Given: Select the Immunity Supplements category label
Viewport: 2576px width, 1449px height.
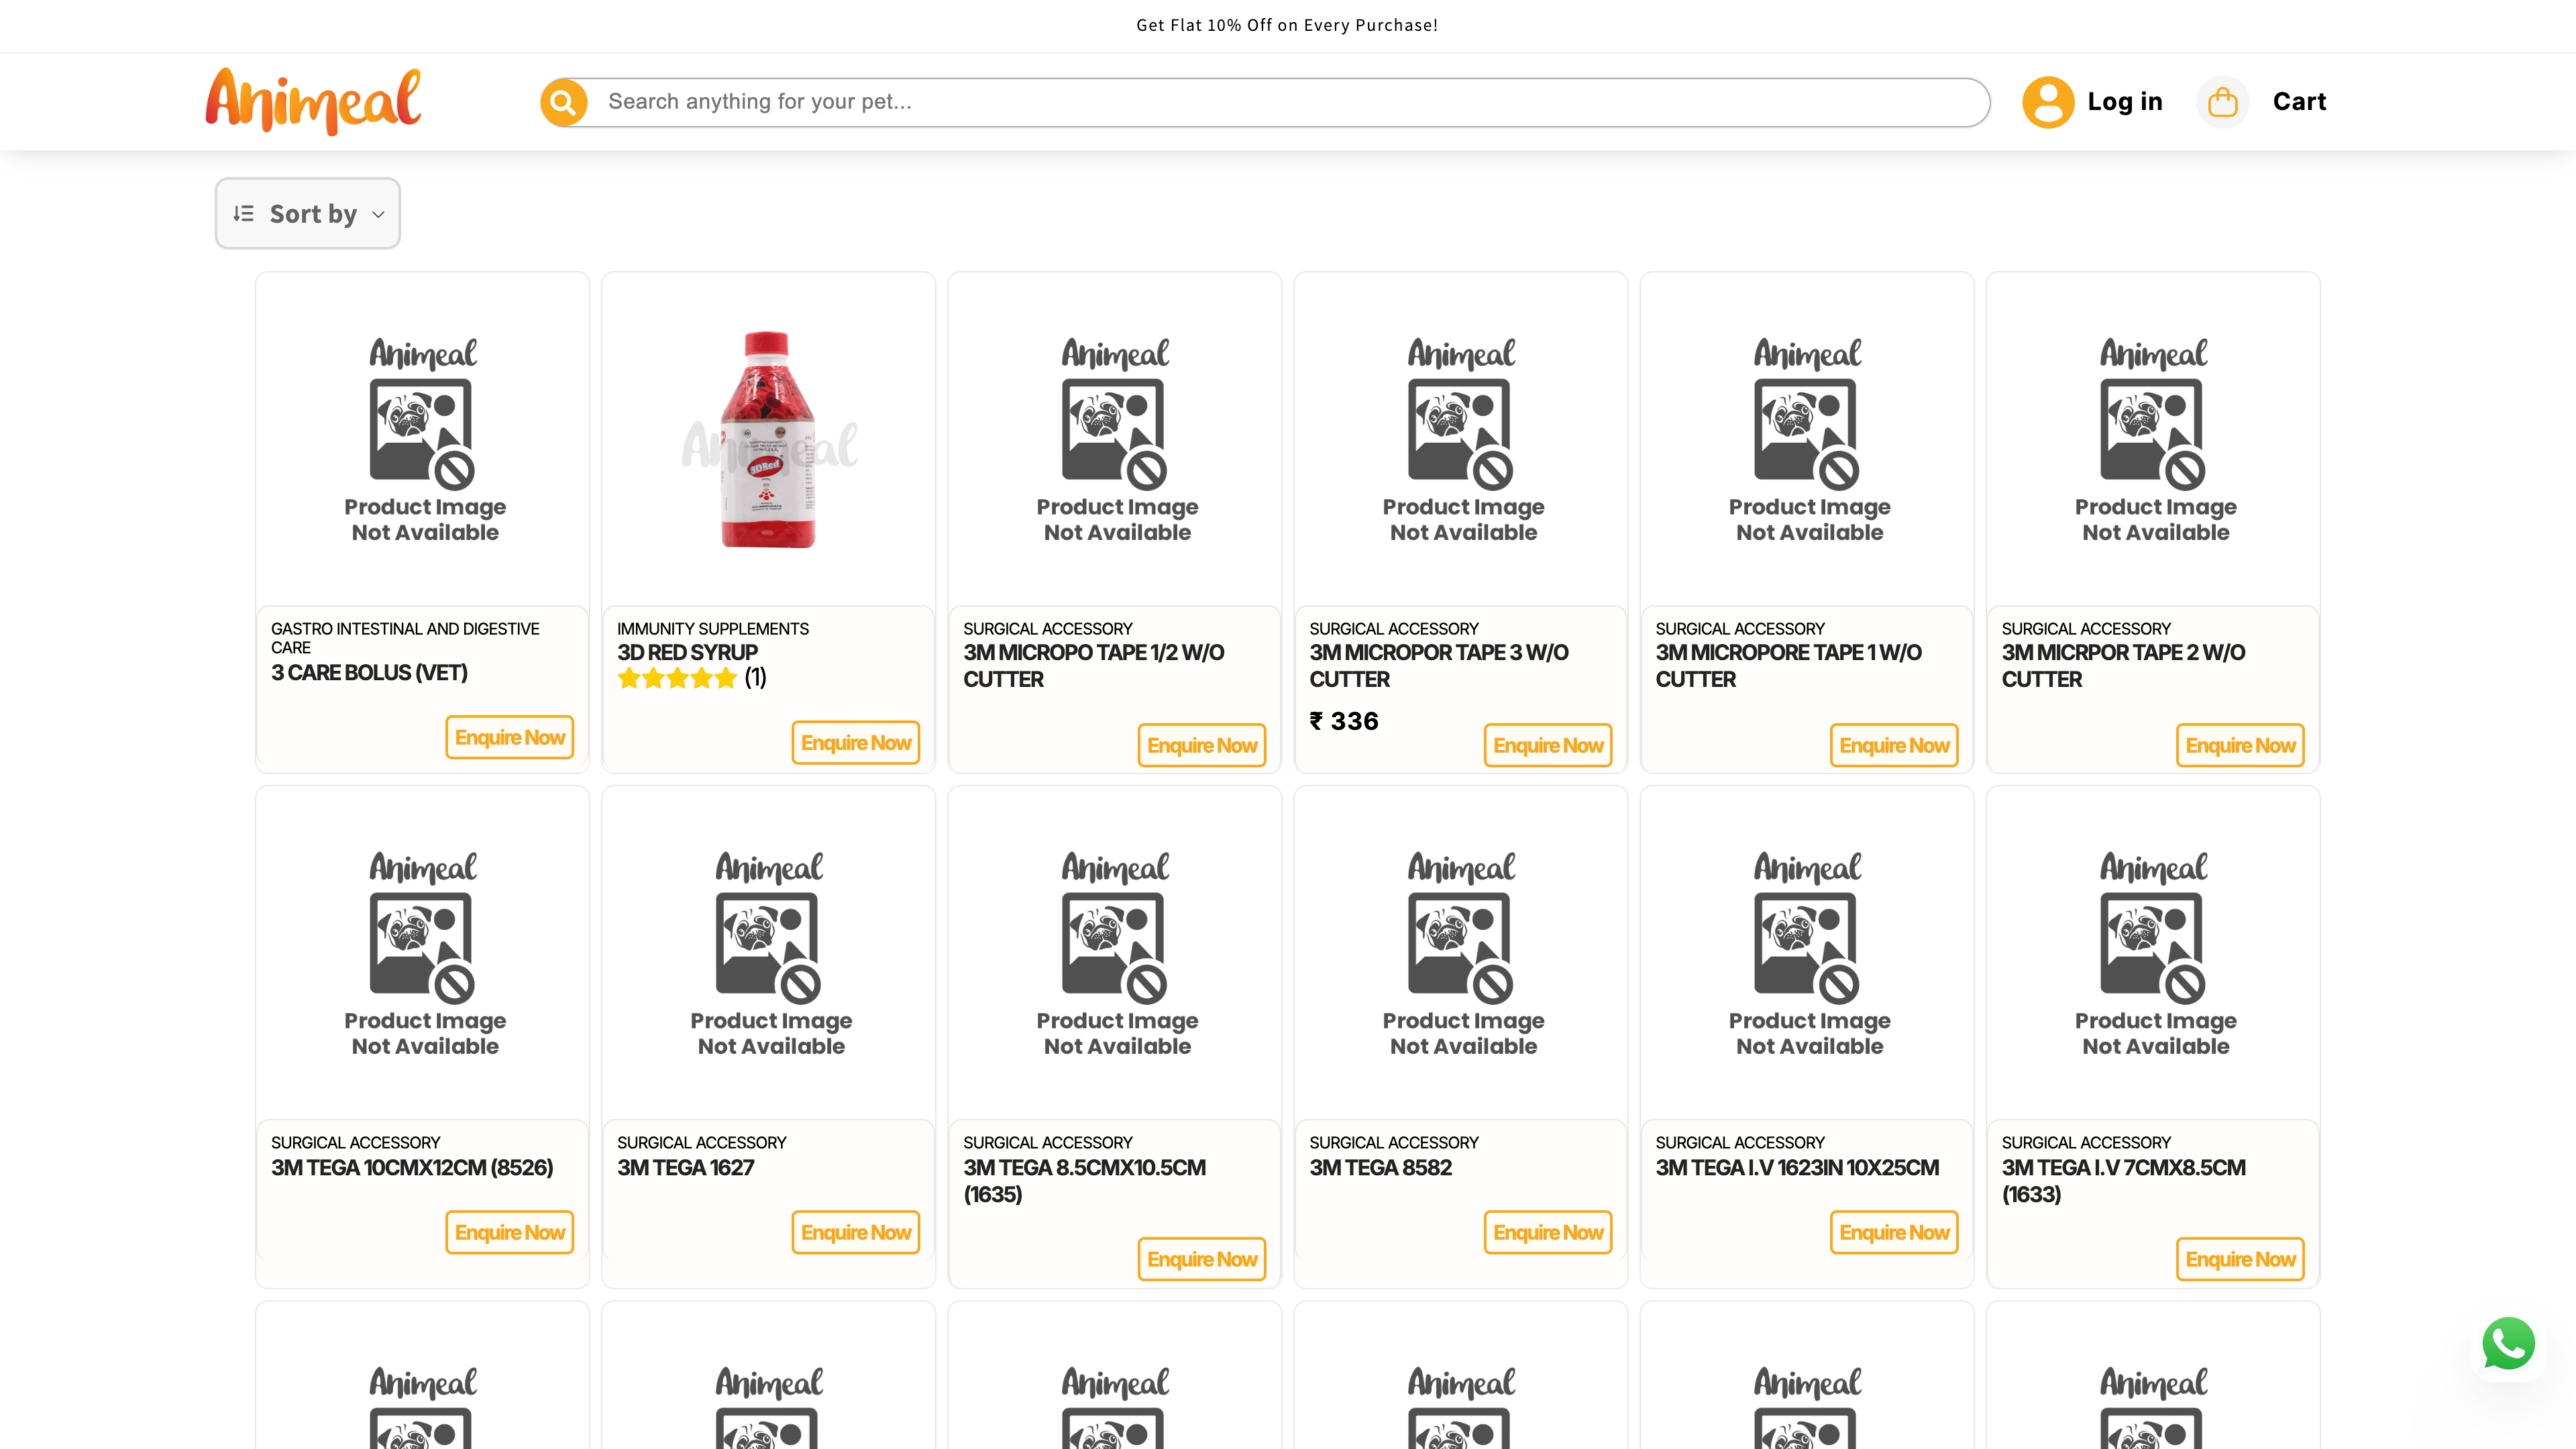Looking at the screenshot, I should tap(713, 628).
